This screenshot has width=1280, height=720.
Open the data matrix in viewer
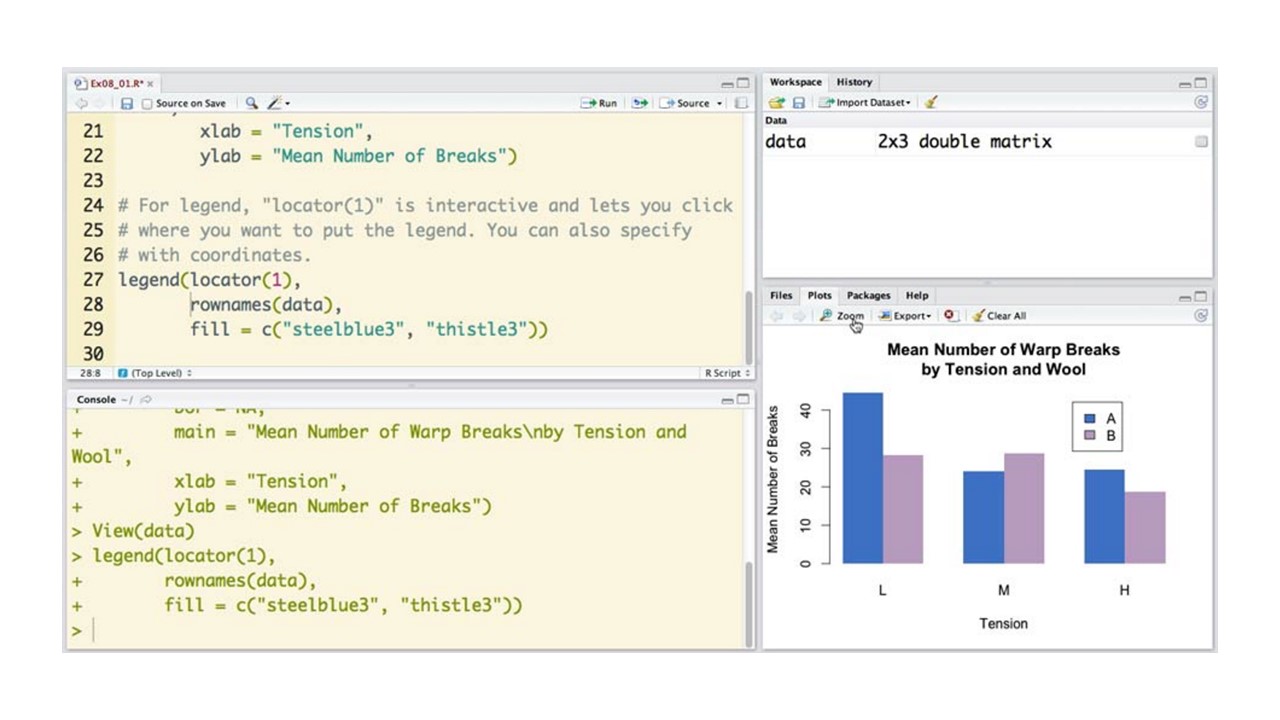(x=785, y=142)
